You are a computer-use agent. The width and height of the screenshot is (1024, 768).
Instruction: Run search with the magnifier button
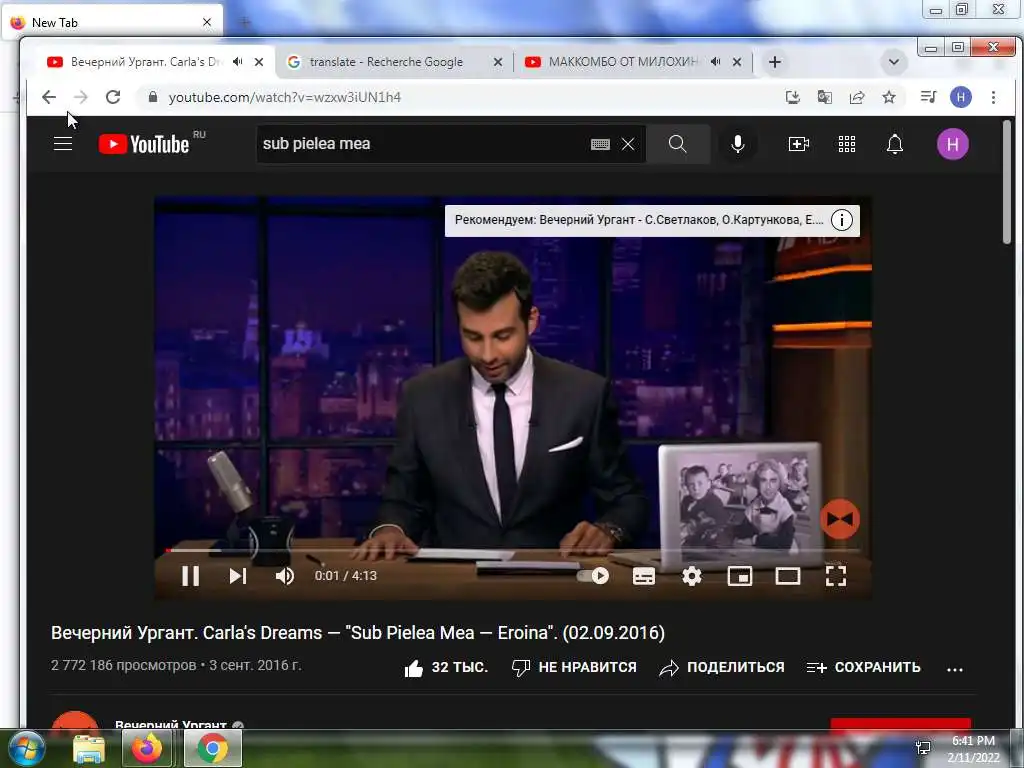click(x=678, y=144)
